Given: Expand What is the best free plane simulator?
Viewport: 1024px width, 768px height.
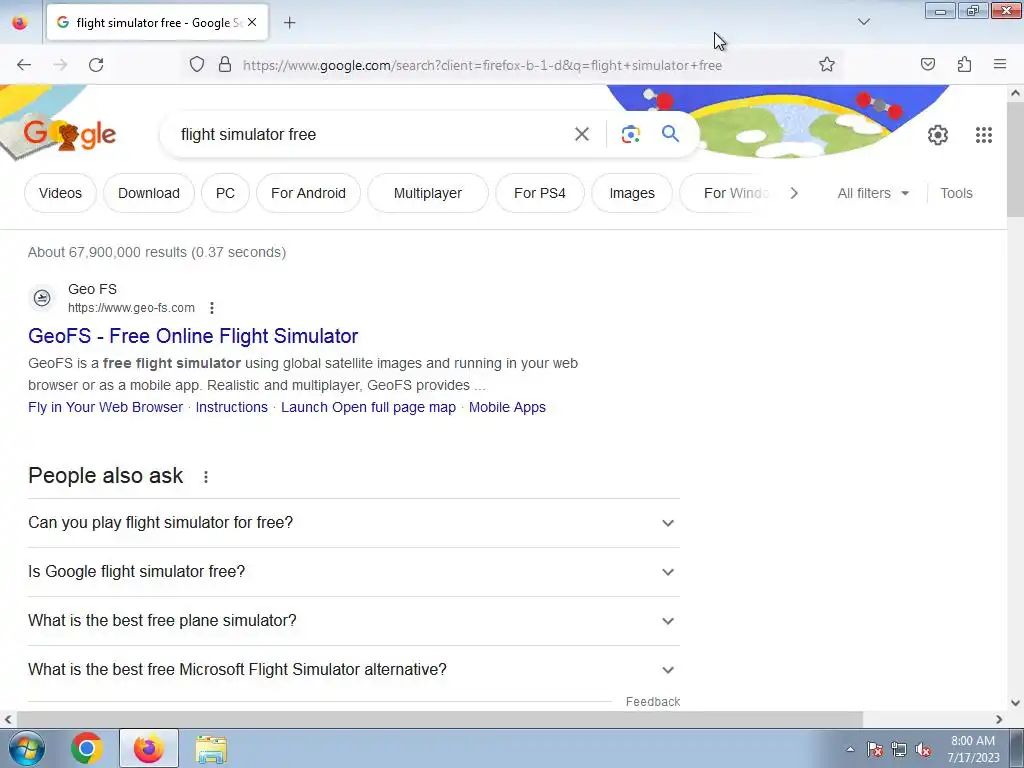Looking at the screenshot, I should [x=353, y=621].
